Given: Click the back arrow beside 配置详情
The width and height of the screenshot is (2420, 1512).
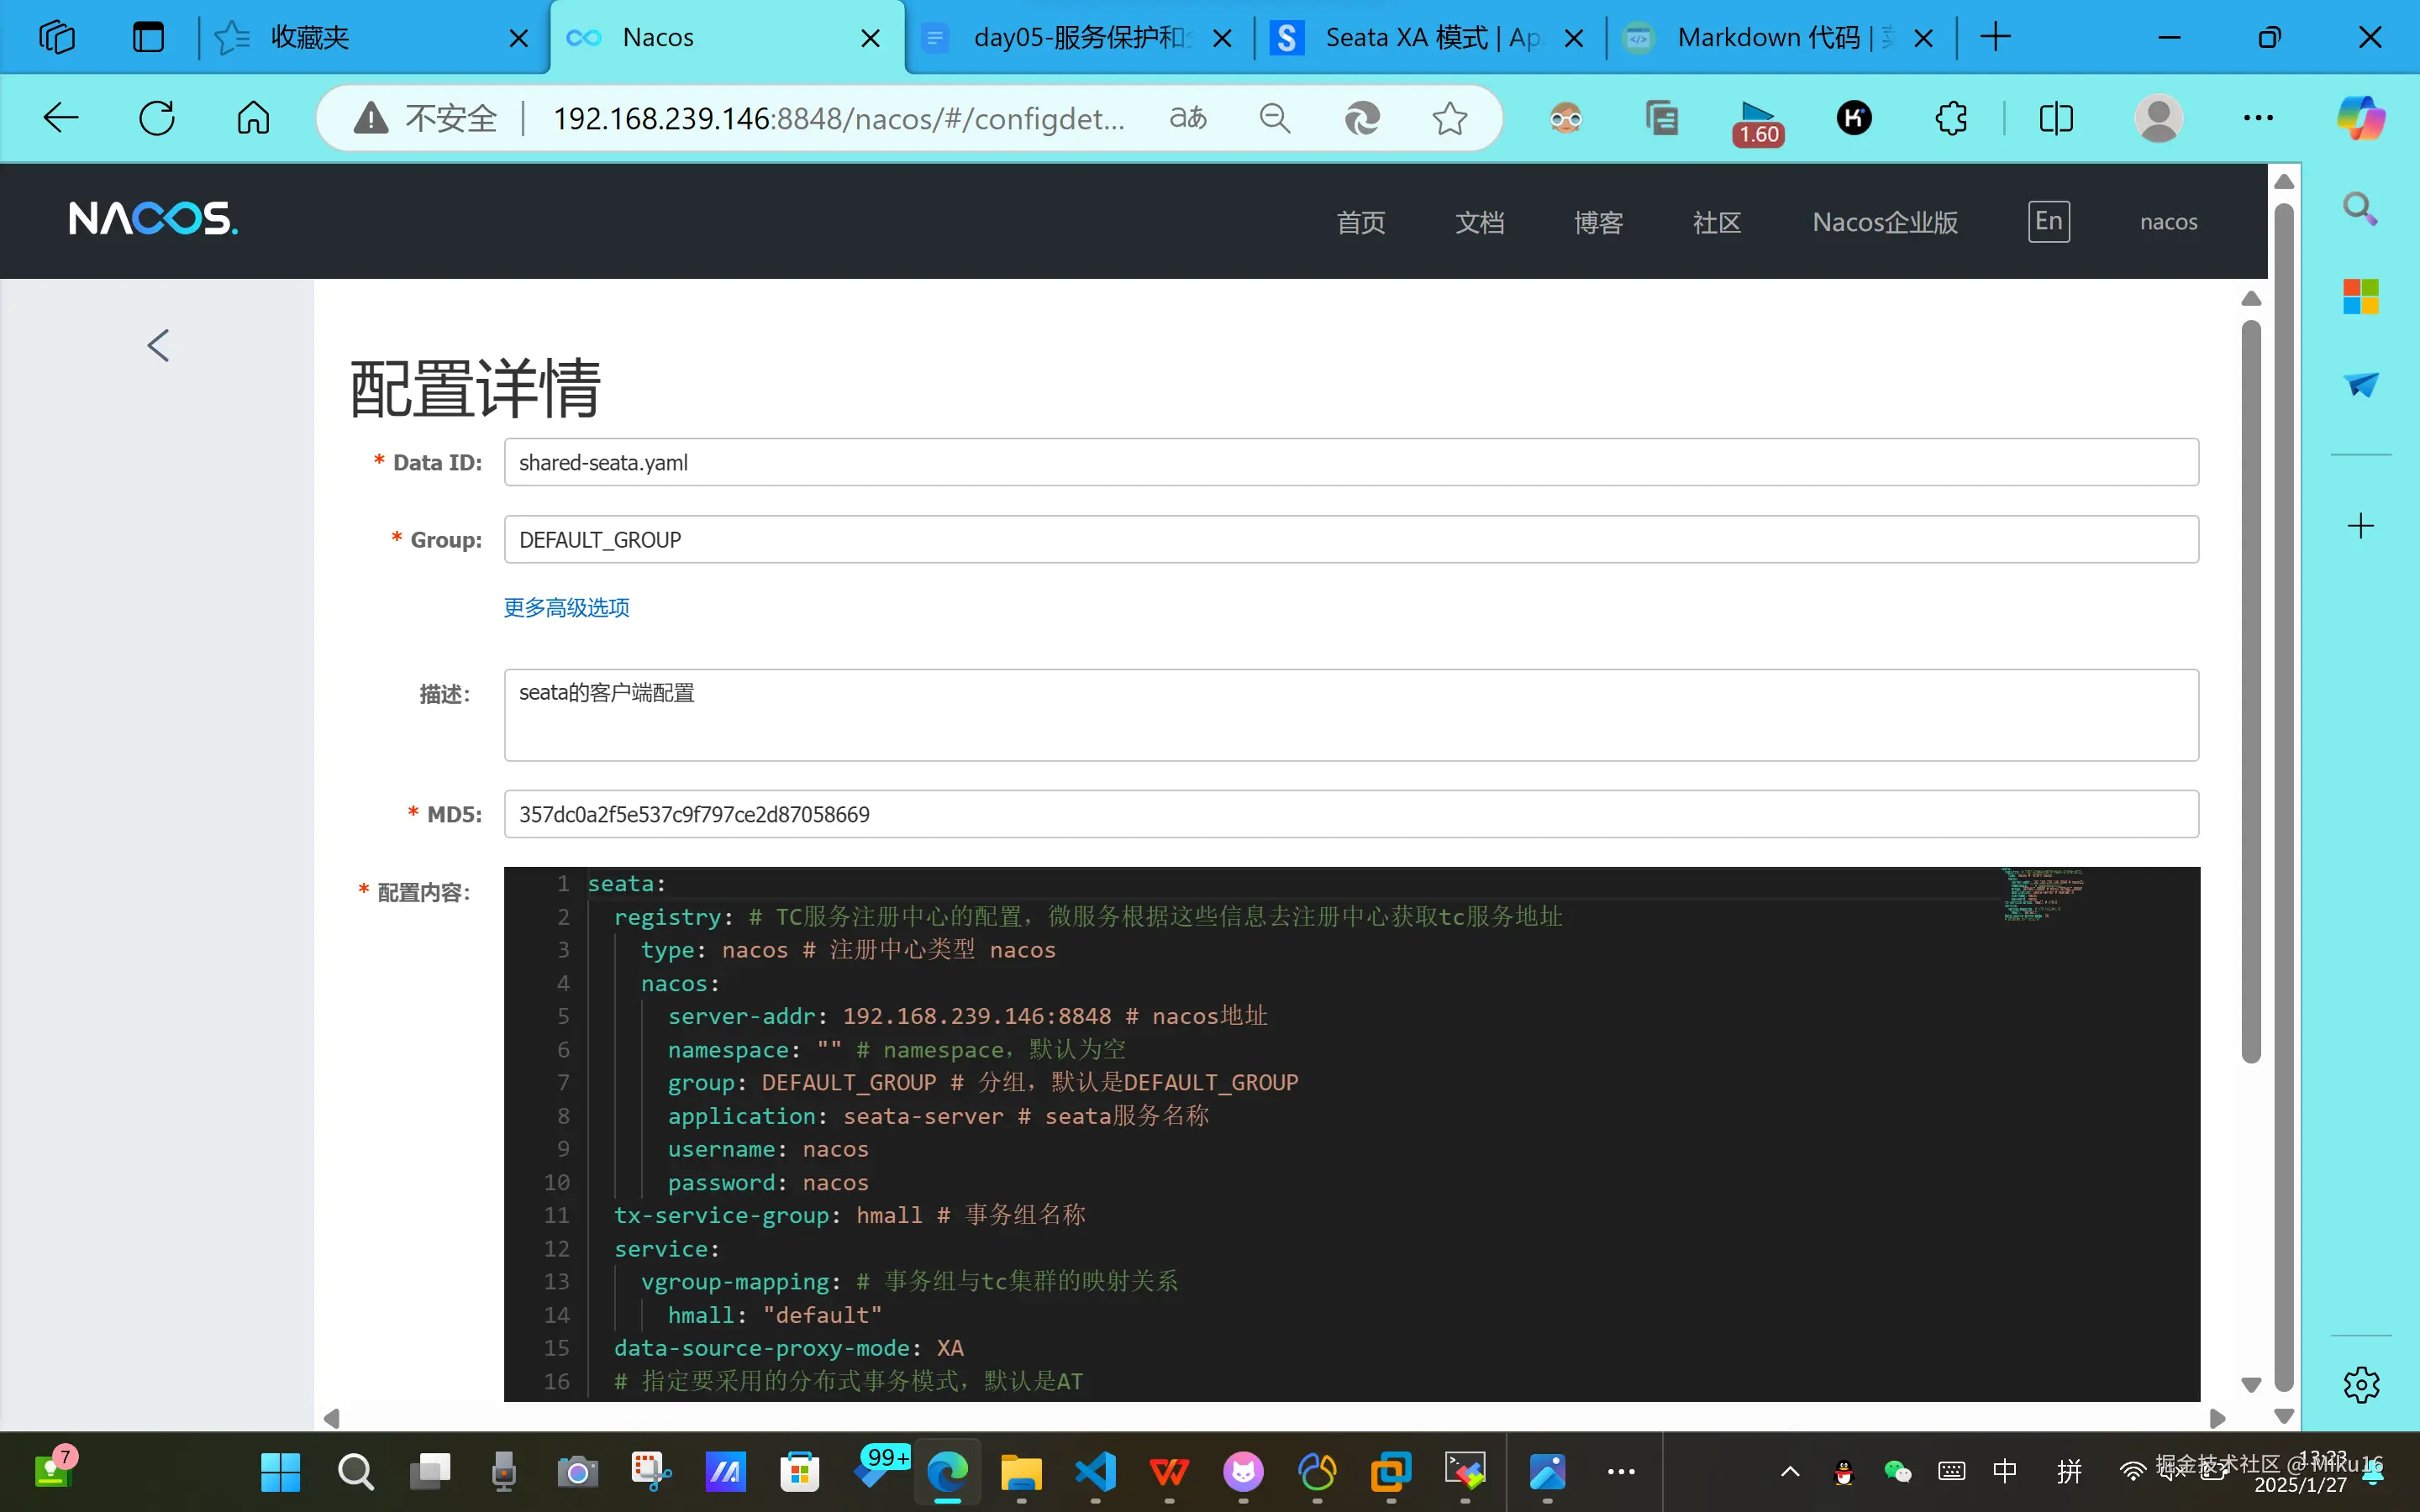Looking at the screenshot, I should [x=158, y=345].
